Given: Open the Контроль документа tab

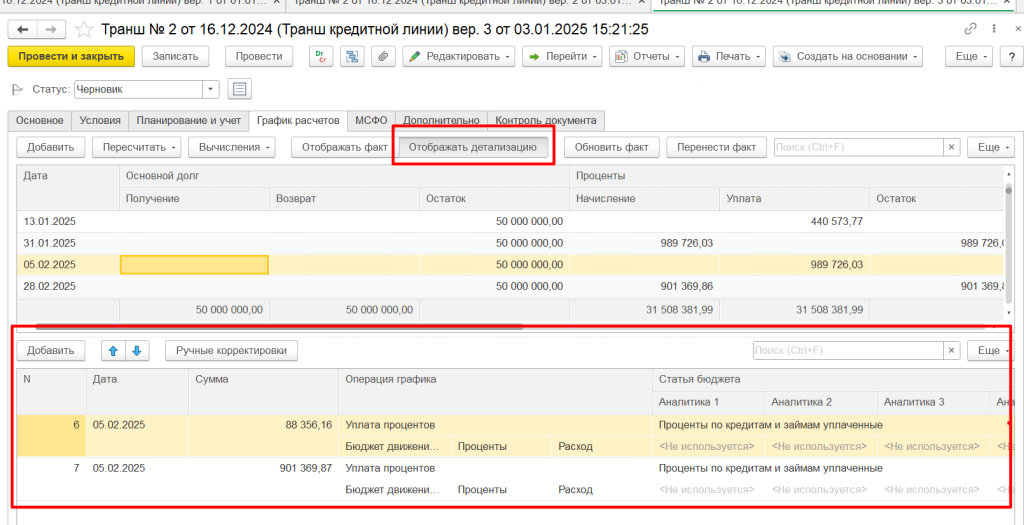Looking at the screenshot, I should (x=546, y=121).
